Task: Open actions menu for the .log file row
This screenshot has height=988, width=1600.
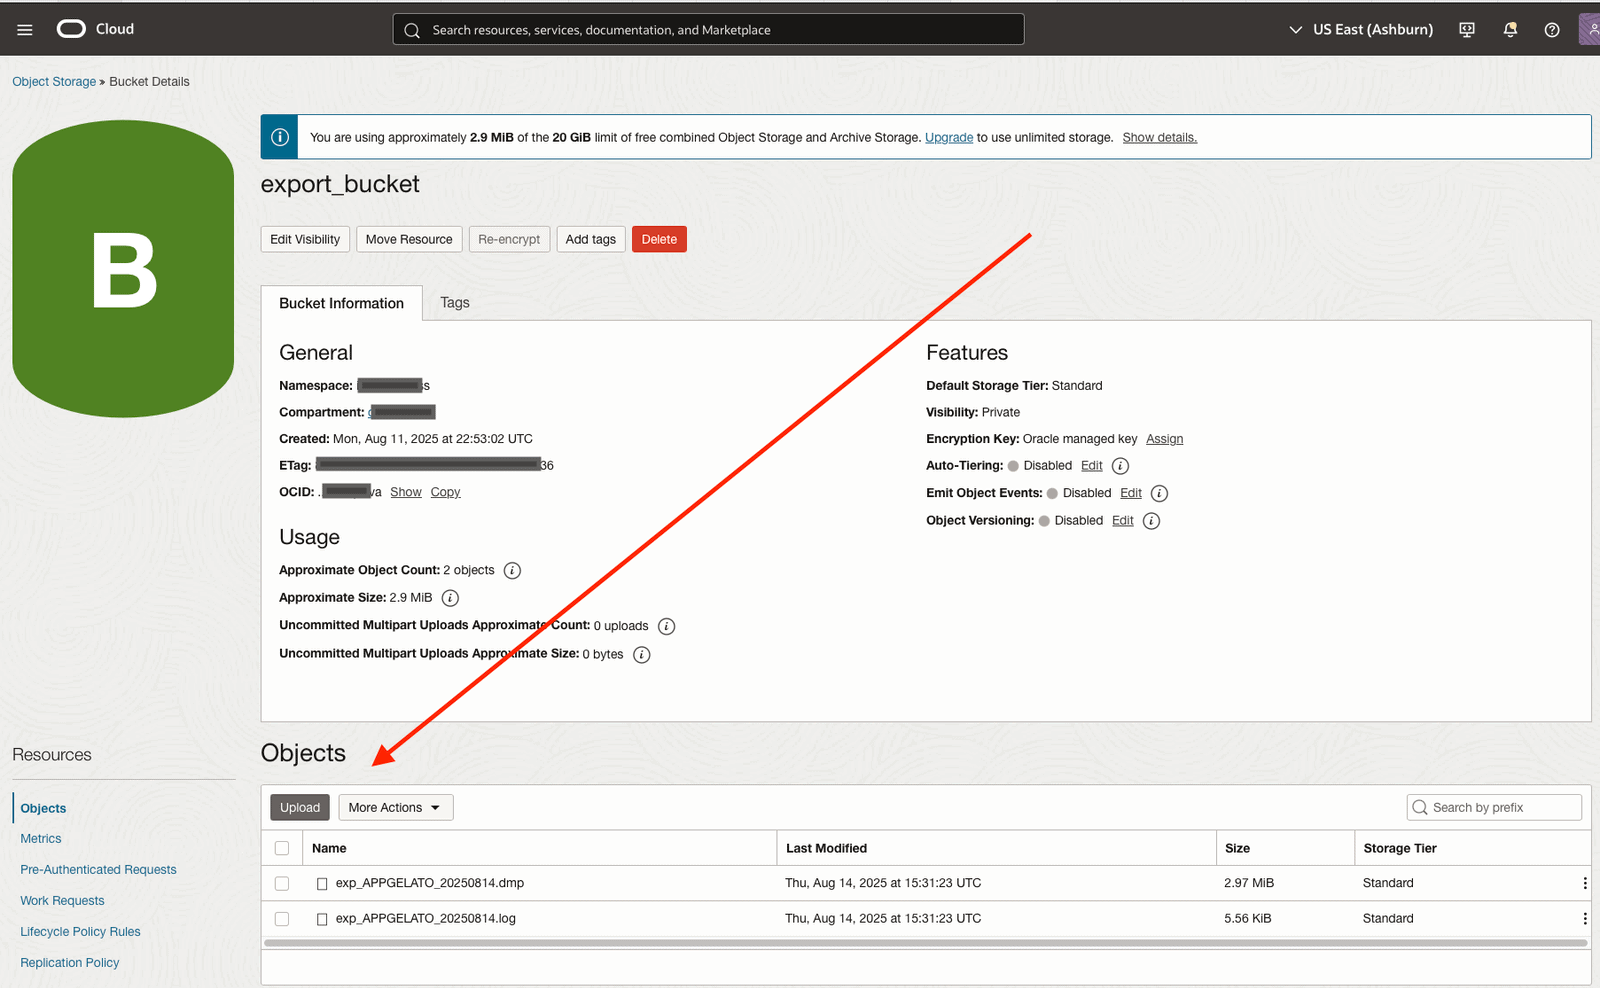Action: [x=1584, y=918]
